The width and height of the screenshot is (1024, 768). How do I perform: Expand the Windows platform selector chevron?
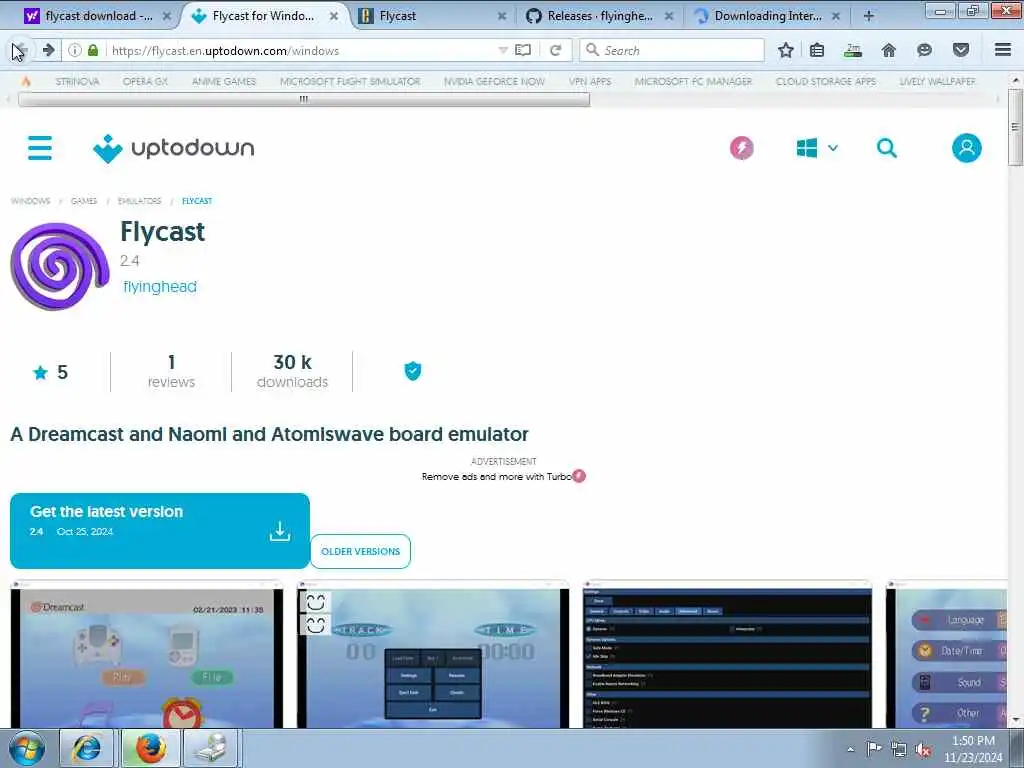pos(833,148)
